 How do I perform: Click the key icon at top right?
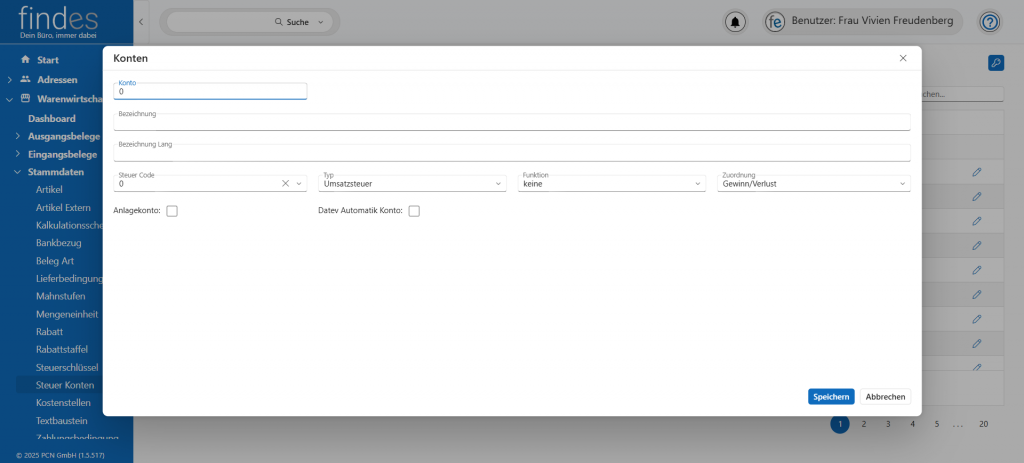pos(995,63)
